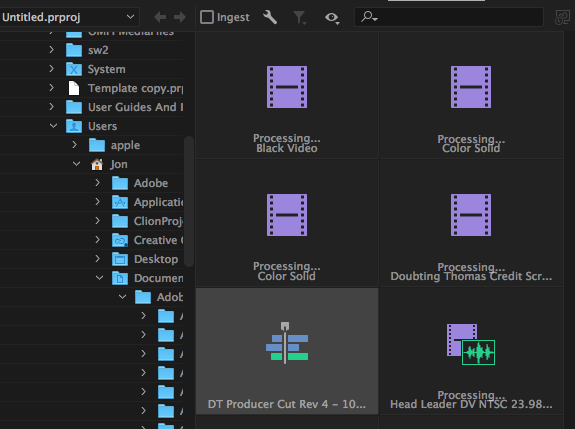Collapse the Documents folder

click(99, 278)
